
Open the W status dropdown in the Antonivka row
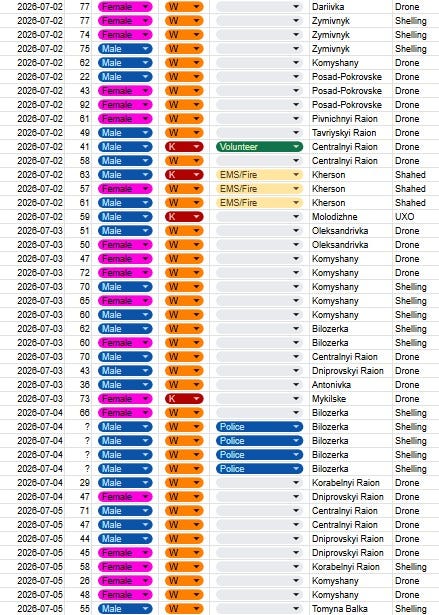click(184, 385)
